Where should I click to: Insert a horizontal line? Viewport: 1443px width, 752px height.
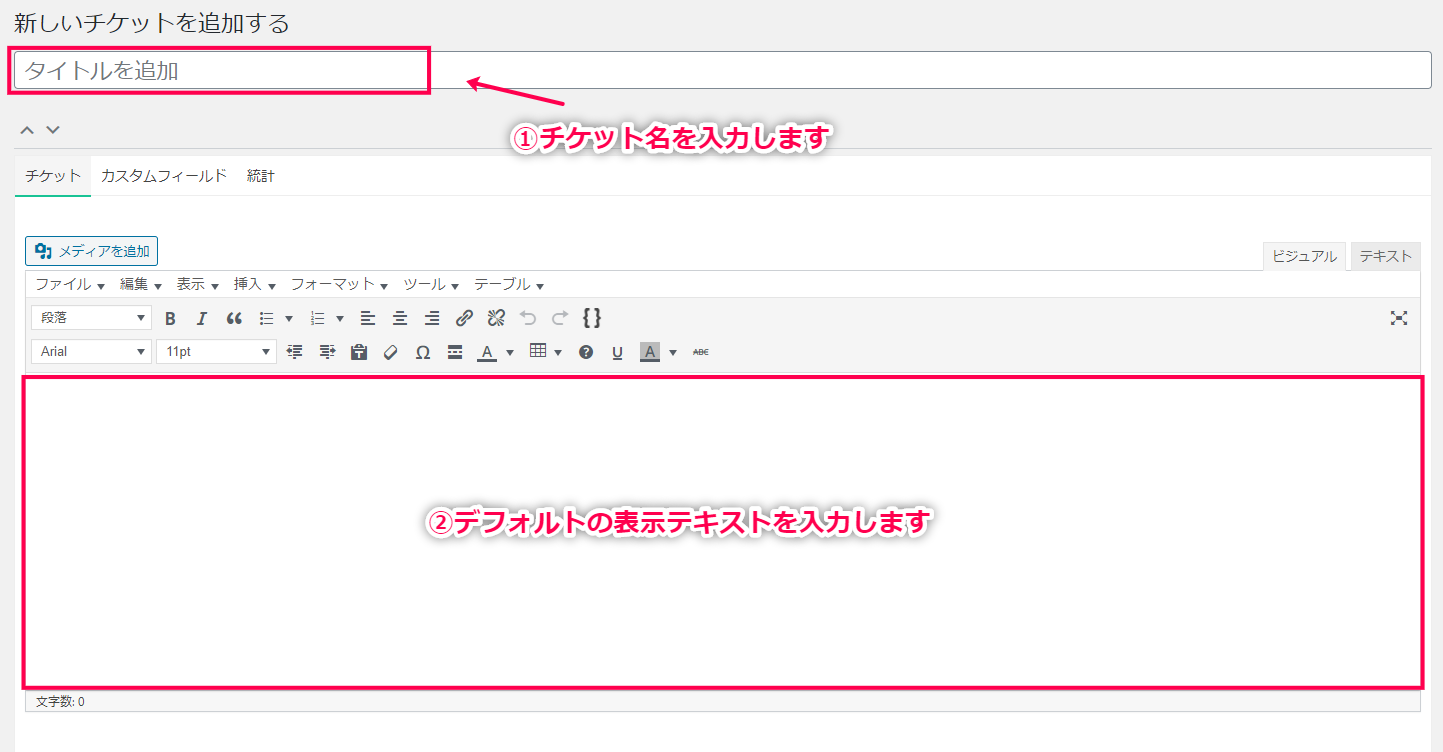(x=455, y=352)
